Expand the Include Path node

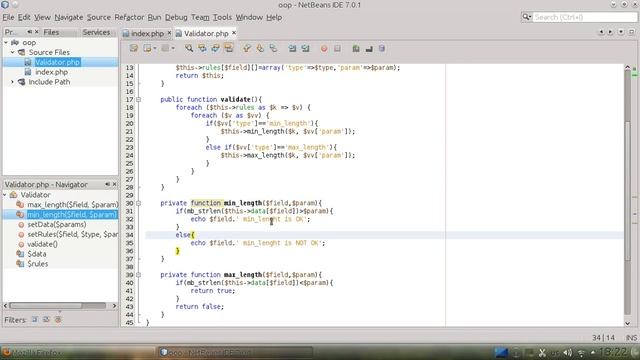click(12, 82)
